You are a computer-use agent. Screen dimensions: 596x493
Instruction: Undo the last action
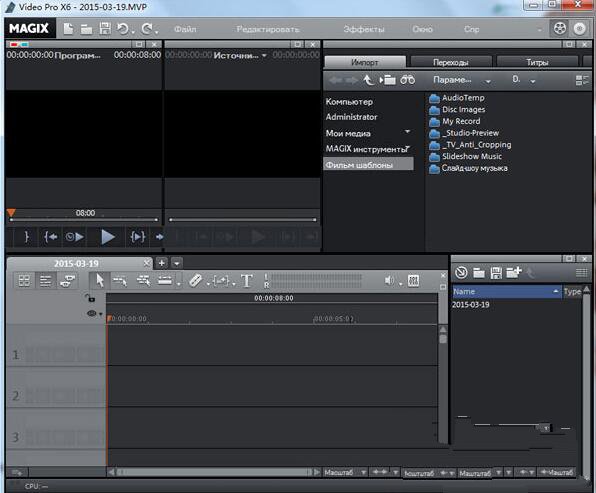[x=123, y=29]
